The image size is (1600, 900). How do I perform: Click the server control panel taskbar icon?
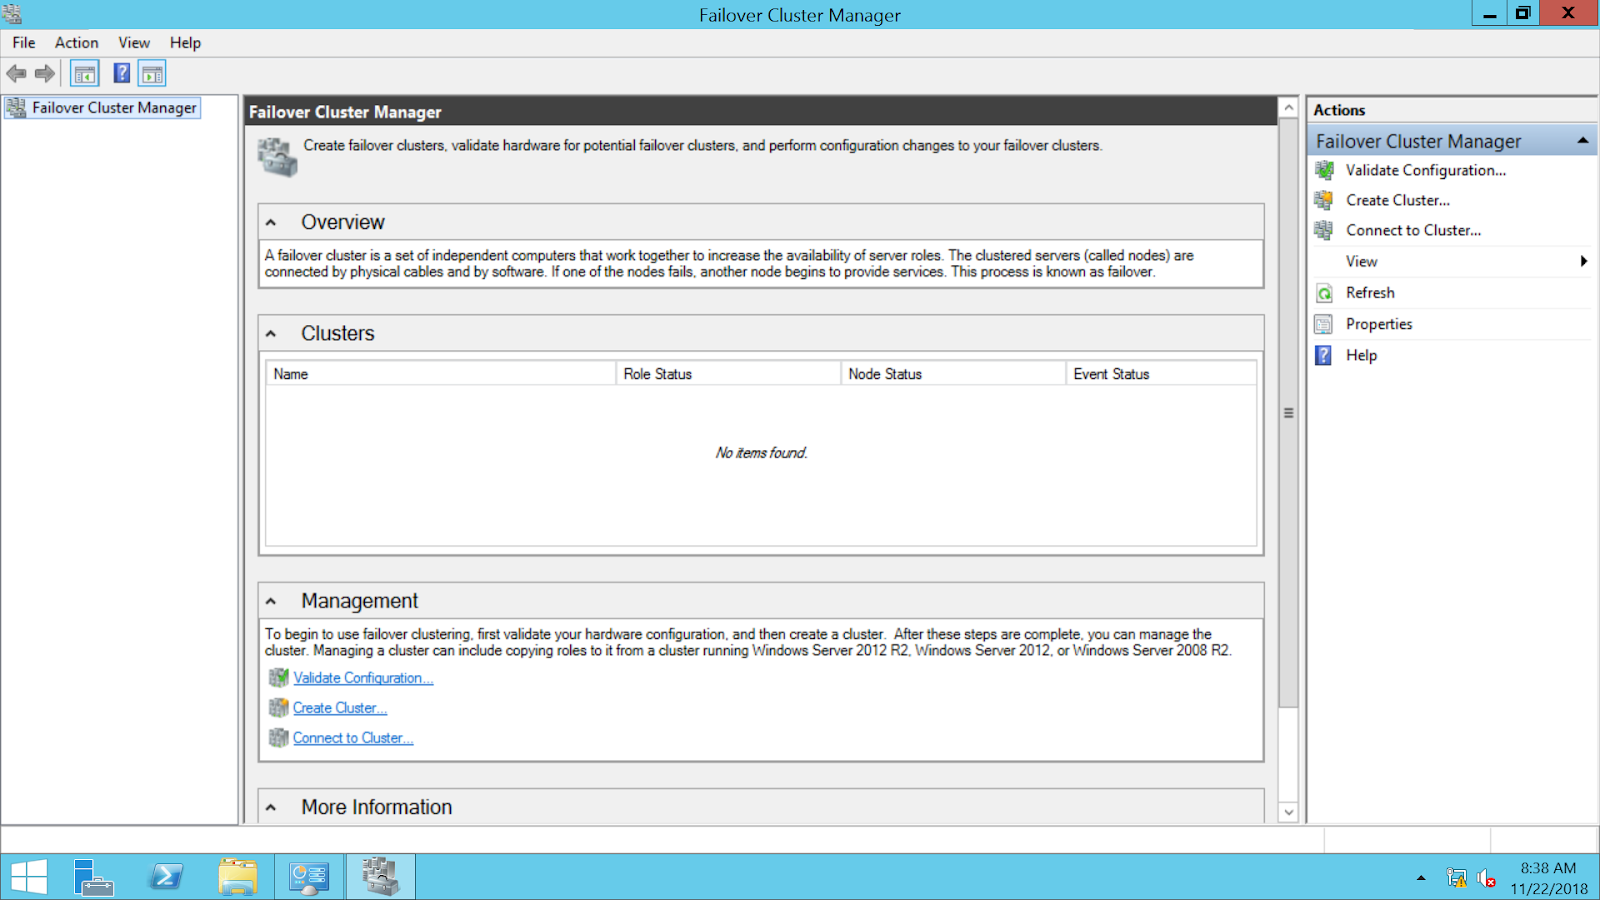[309, 877]
